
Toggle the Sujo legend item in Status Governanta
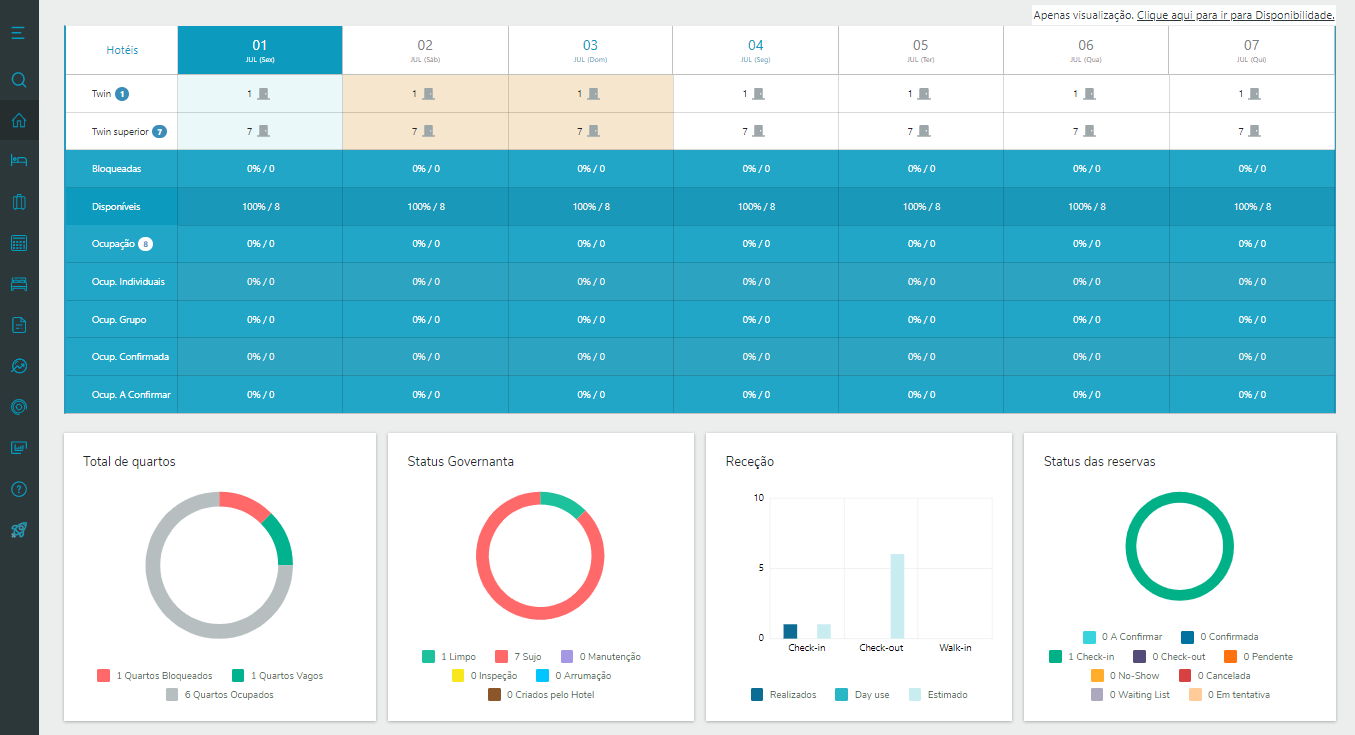[518, 657]
